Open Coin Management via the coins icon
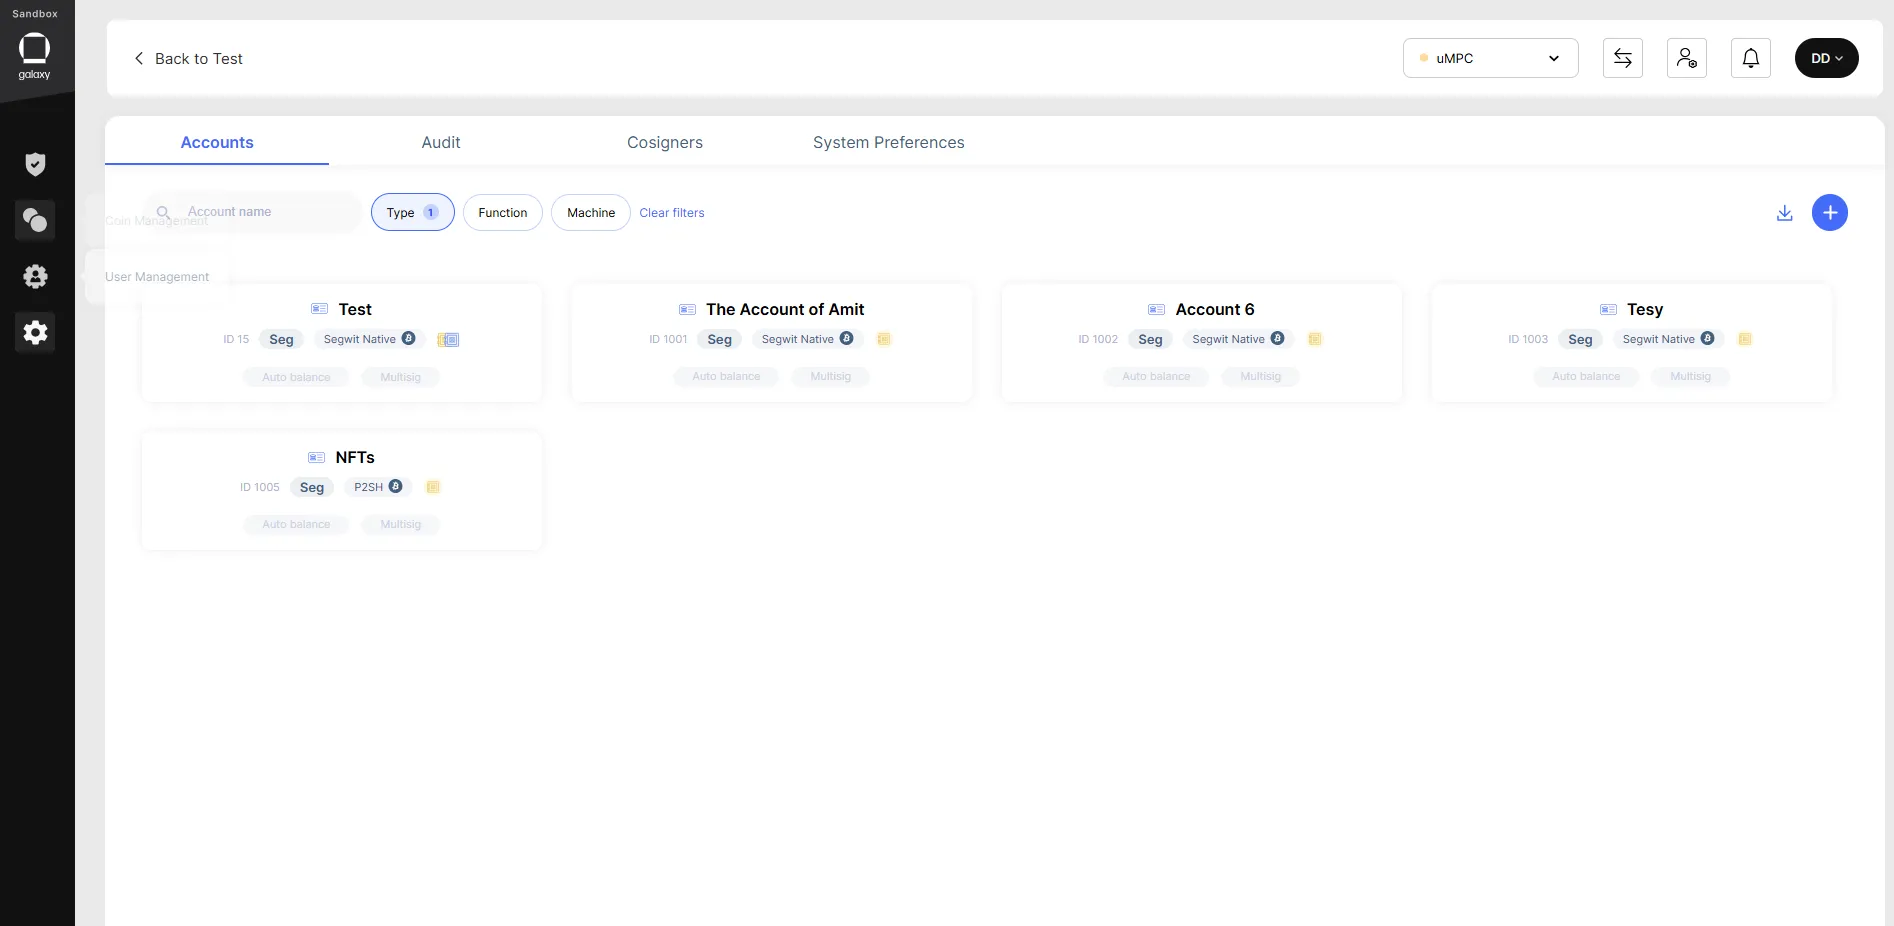Image resolution: width=1894 pixels, height=926 pixels. 35,220
